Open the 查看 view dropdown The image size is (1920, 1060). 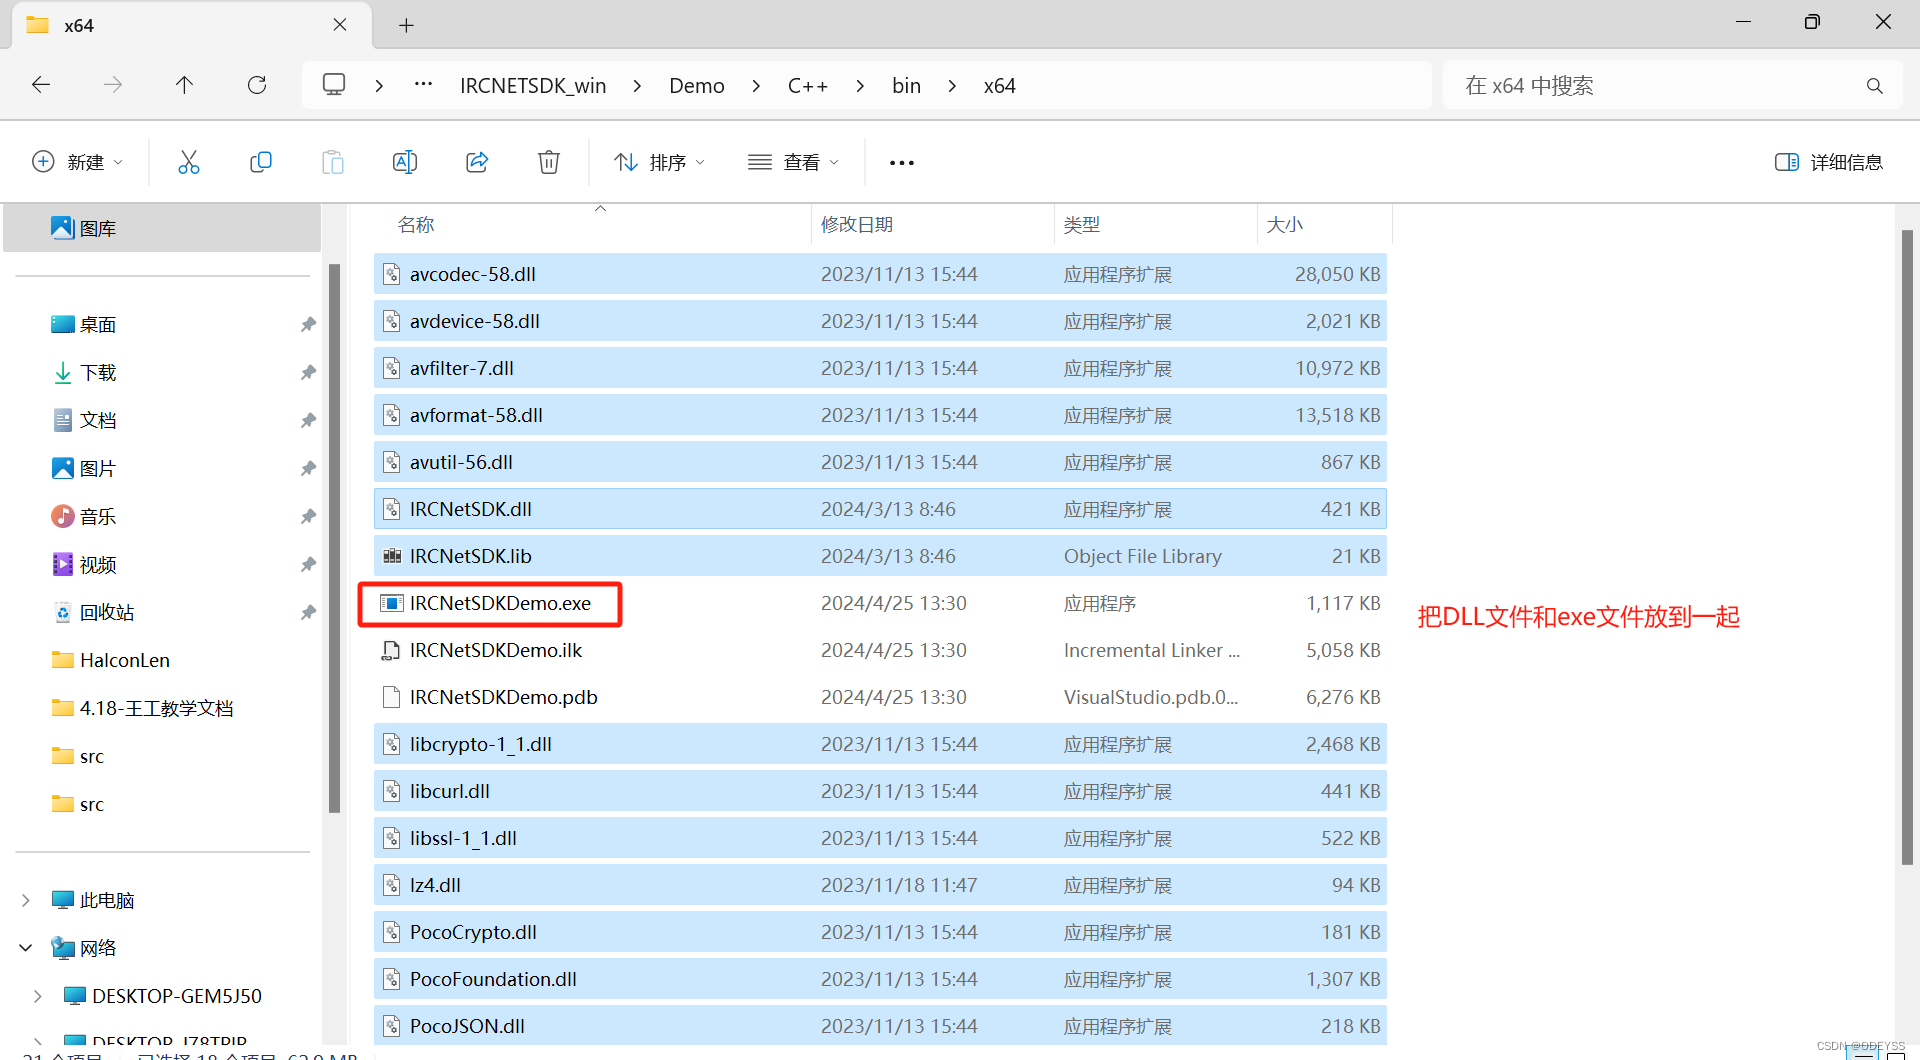coord(794,162)
